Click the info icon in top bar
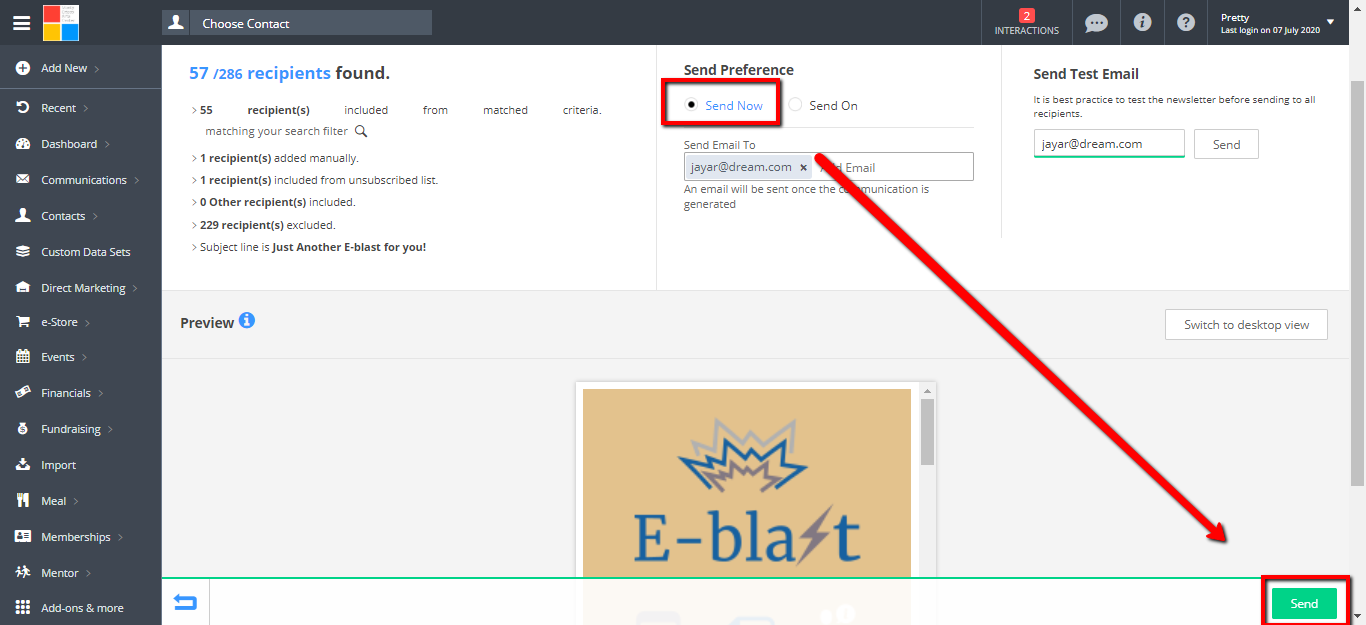Image resolution: width=1366 pixels, height=625 pixels. [1141, 23]
